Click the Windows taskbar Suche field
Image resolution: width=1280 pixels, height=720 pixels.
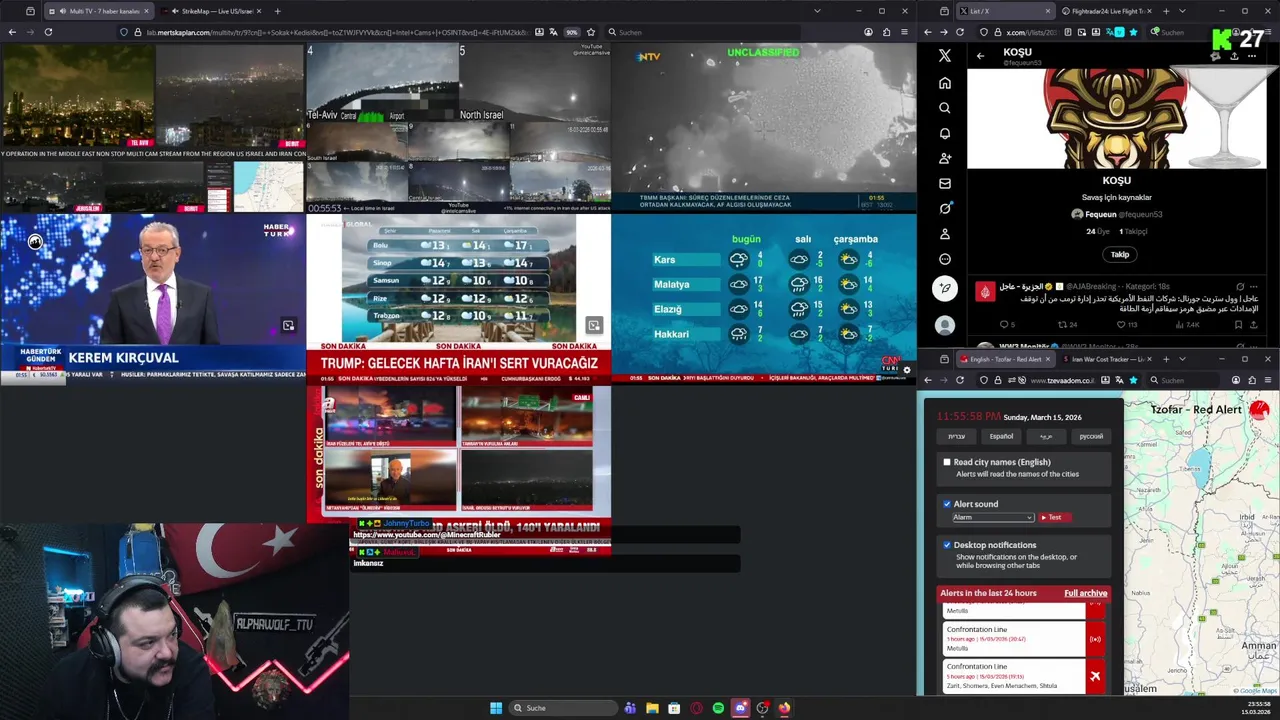tap(563, 708)
